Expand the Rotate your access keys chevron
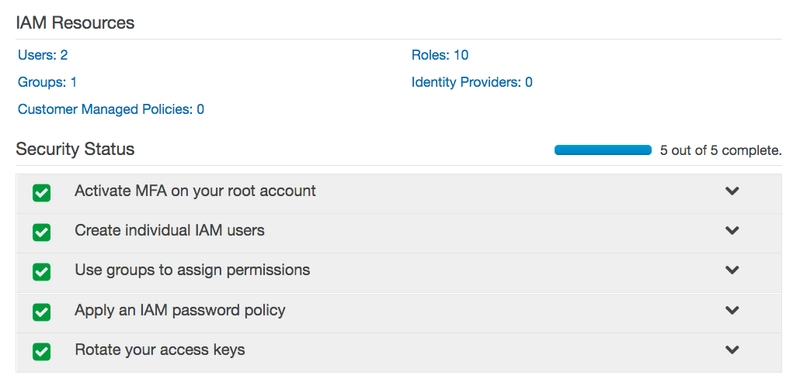800x389 pixels. point(732,350)
